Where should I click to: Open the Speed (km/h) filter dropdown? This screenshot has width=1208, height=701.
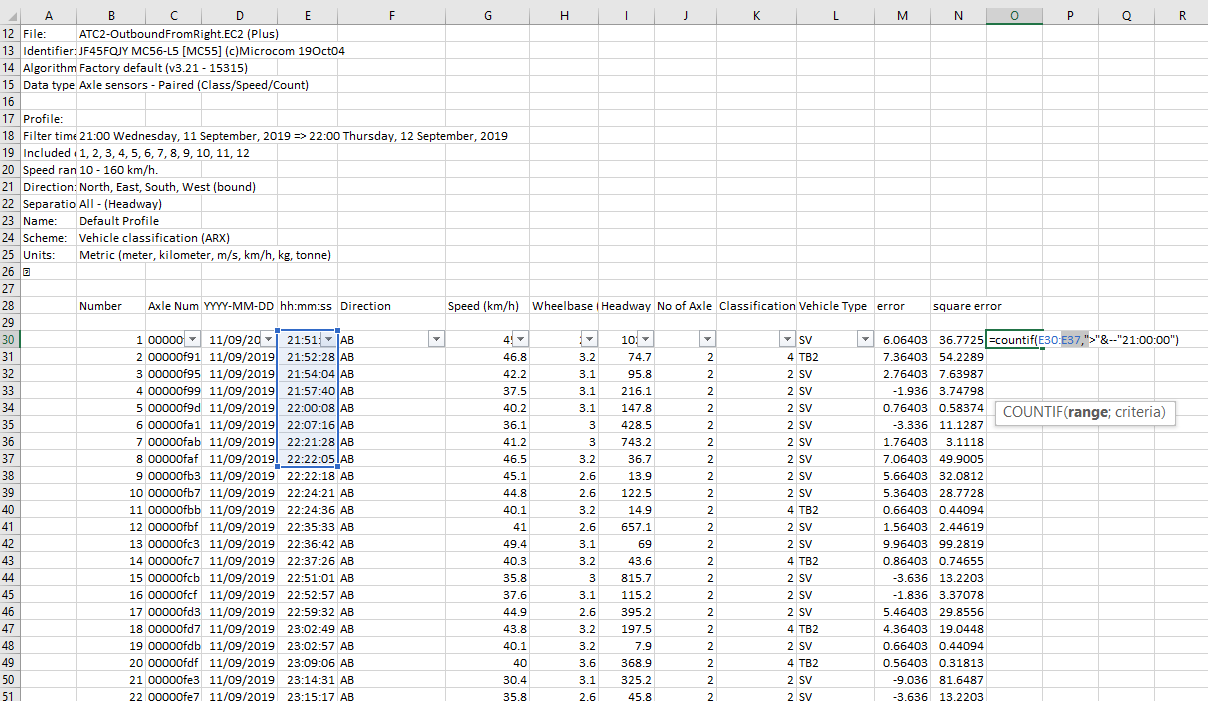click(x=521, y=340)
